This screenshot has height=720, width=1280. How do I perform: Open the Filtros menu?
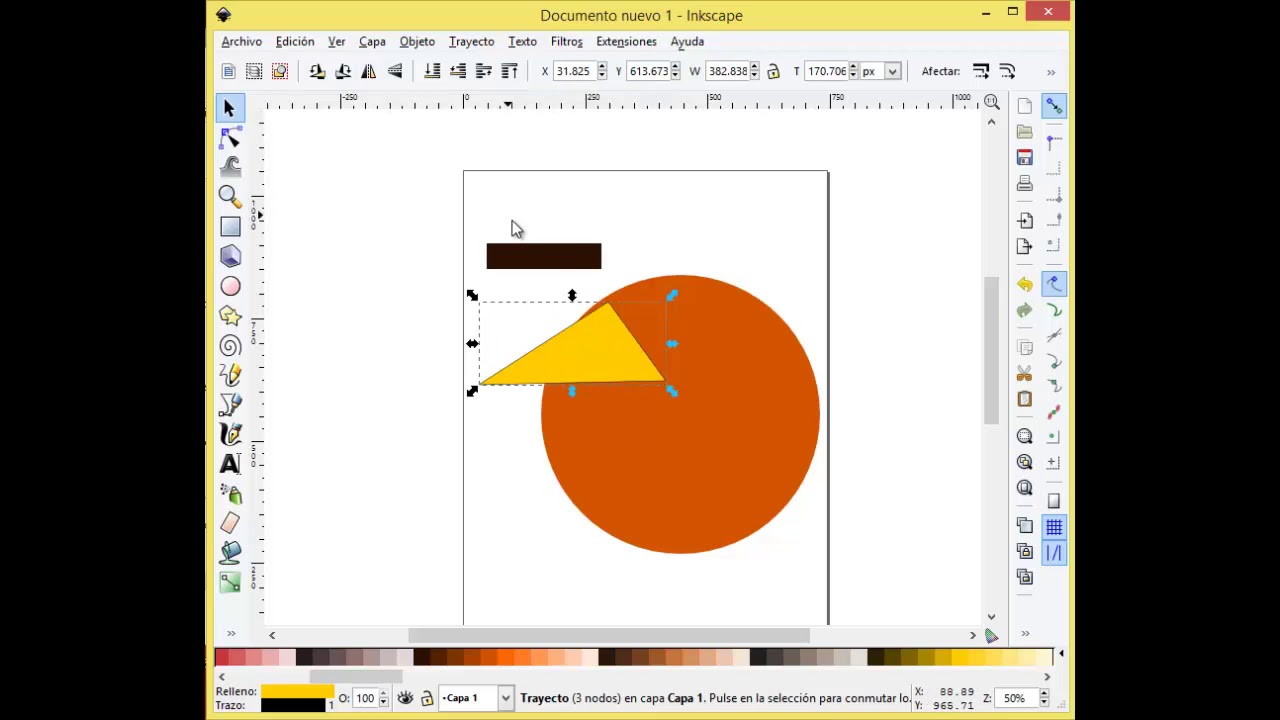566,42
